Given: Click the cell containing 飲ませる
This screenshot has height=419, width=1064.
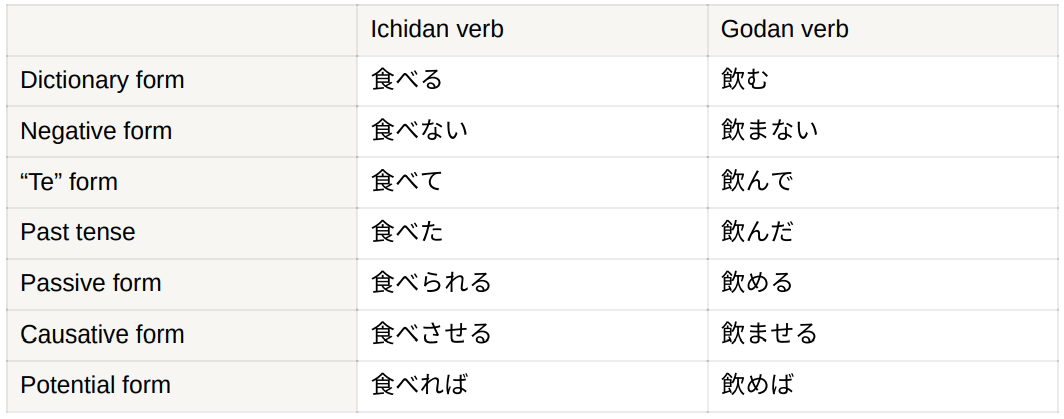Looking at the screenshot, I should coord(883,335).
